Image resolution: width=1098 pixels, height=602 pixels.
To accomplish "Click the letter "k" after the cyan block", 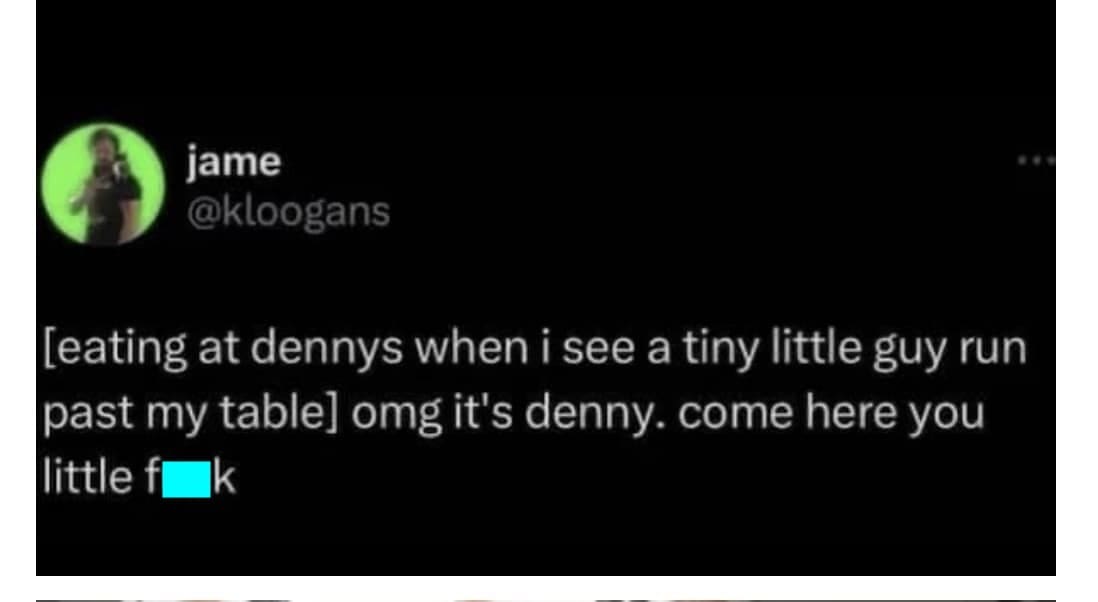I will pyautogui.click(x=225, y=477).
